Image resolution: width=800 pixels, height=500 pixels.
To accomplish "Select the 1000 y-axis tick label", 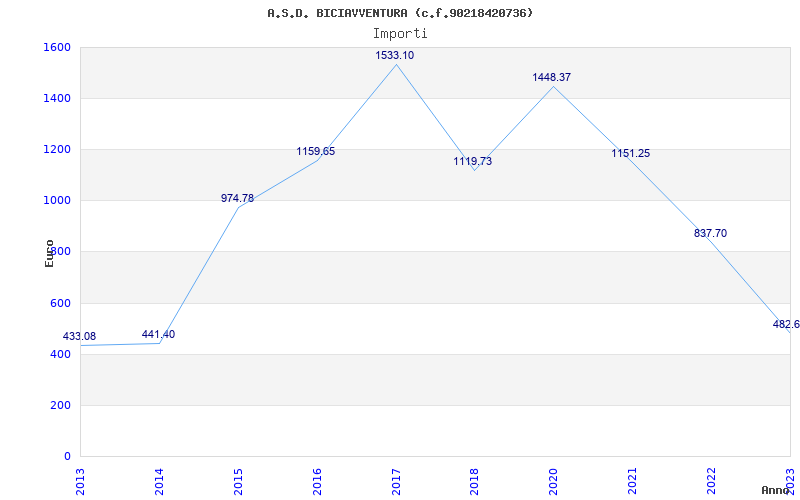I will coord(58,201).
